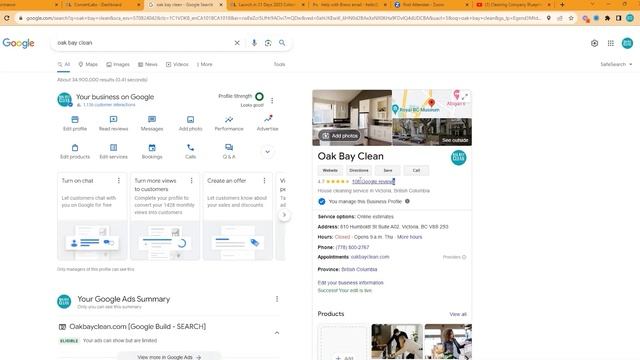Open oakbayclean.com appointments link
The image size is (640, 360).
370,257
